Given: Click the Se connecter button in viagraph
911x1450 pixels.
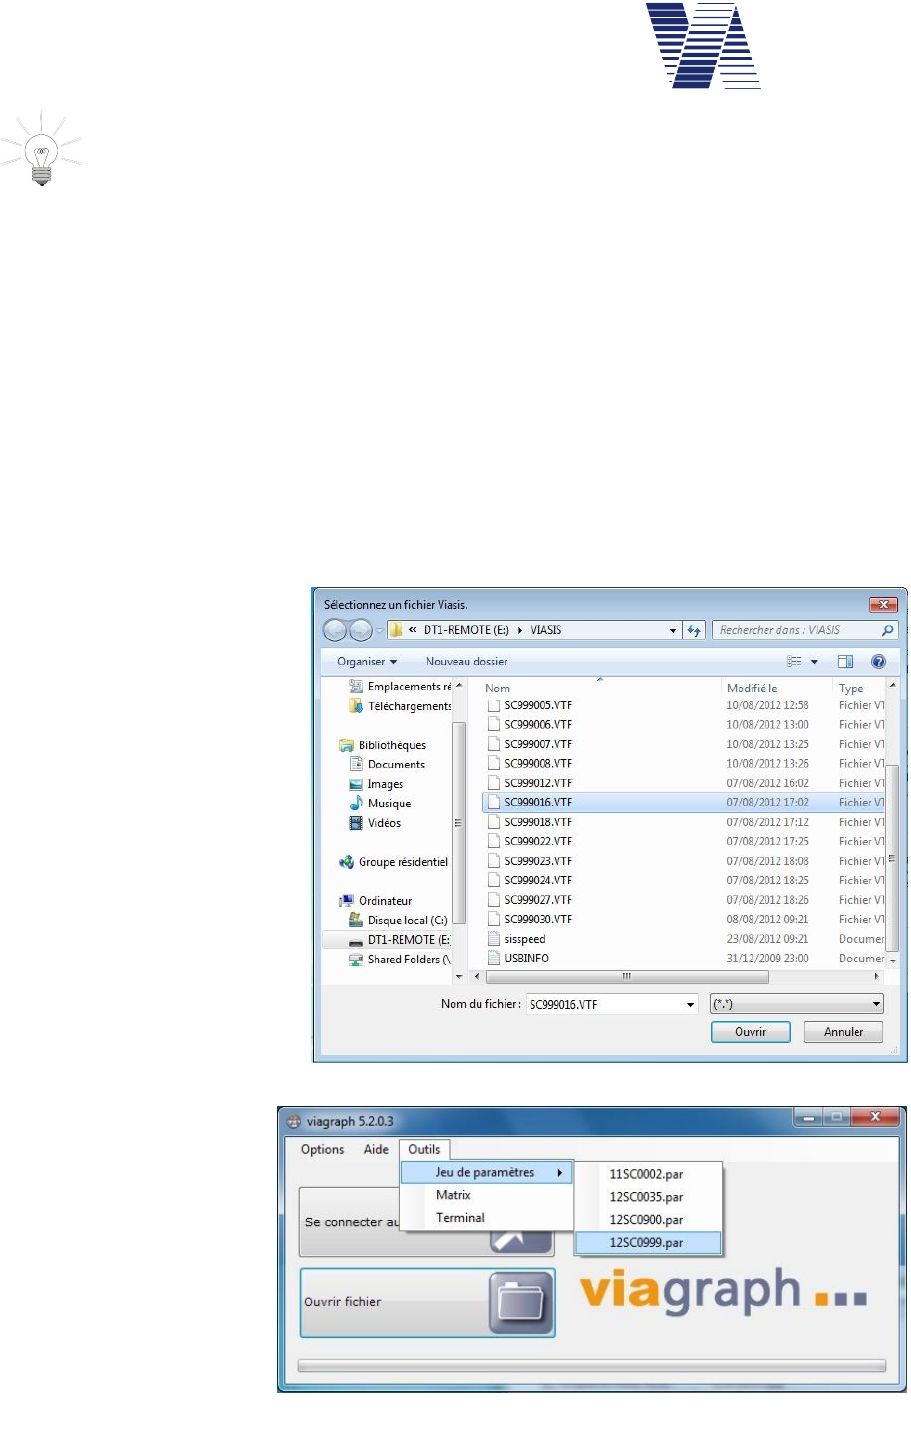Looking at the screenshot, I should point(427,1222).
